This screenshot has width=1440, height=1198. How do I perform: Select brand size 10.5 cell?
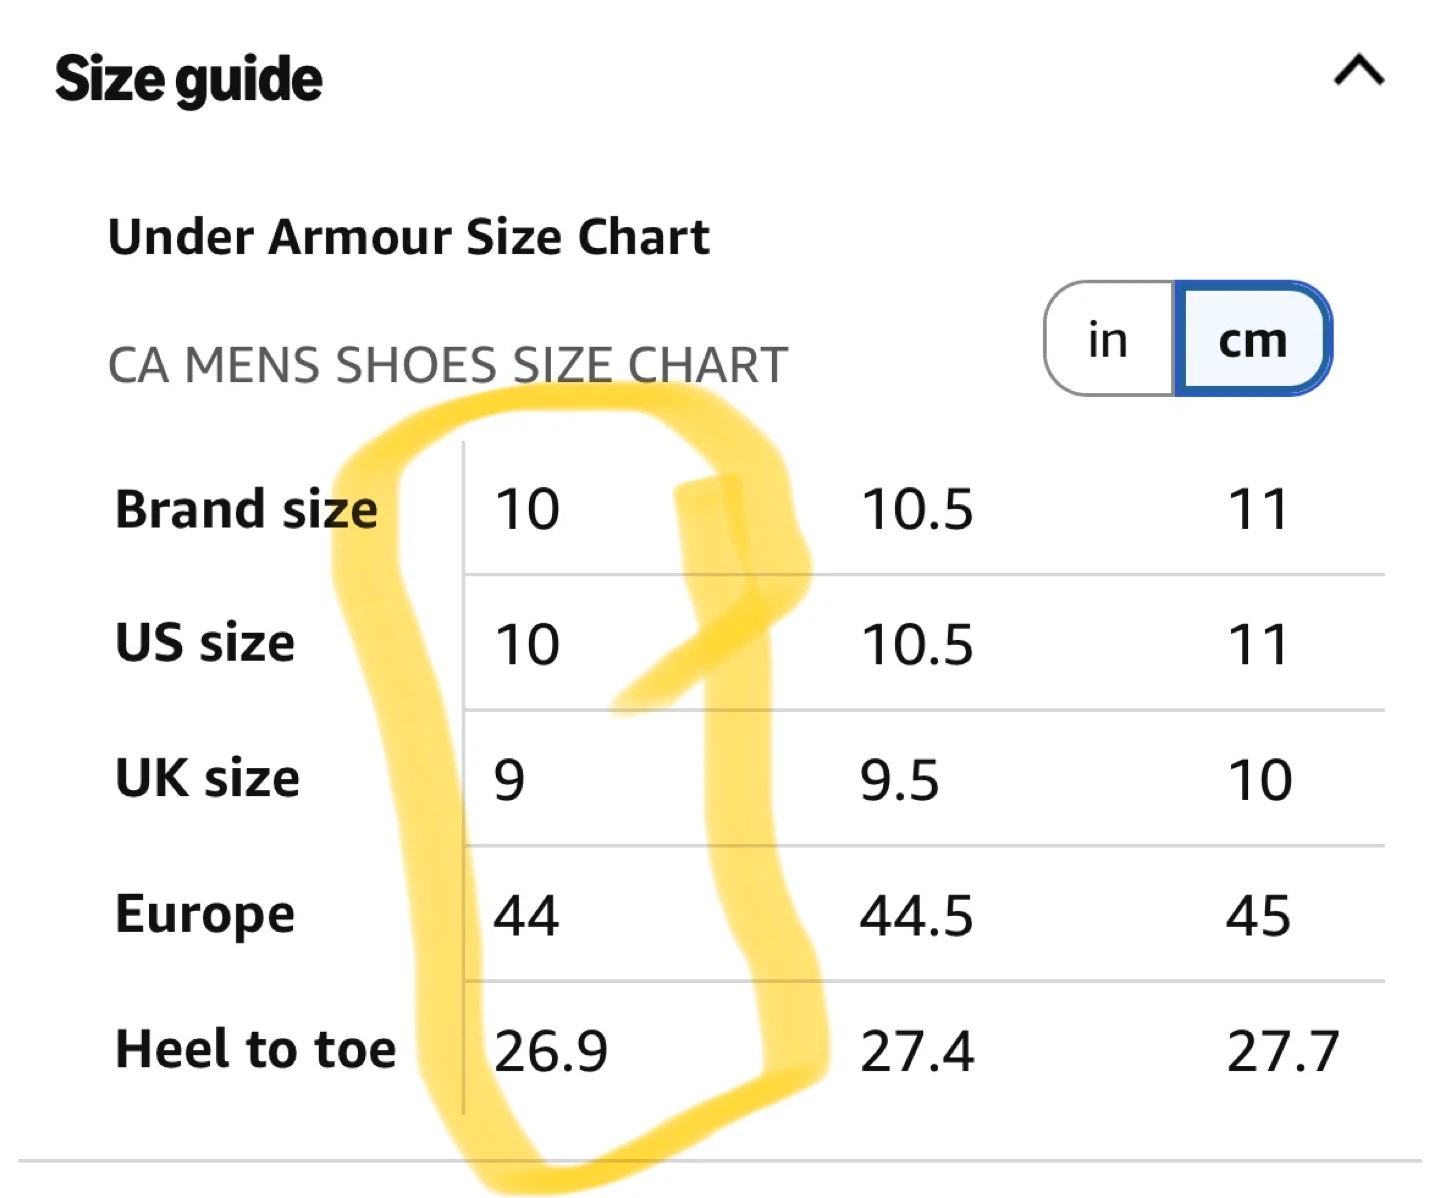point(917,509)
